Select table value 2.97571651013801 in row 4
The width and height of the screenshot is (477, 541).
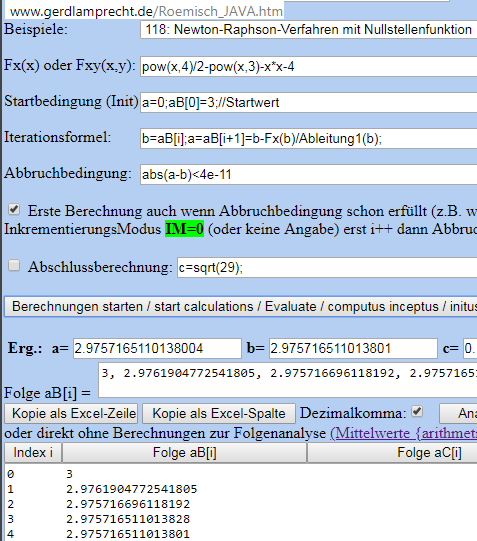128,534
